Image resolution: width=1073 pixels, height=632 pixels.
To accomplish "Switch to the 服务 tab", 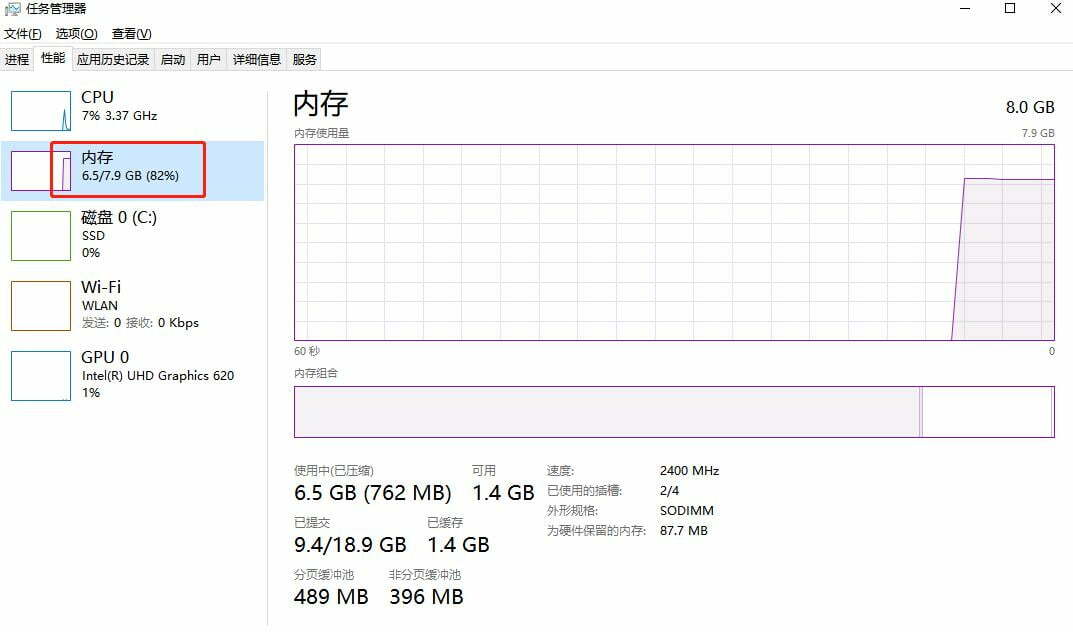I will (x=305, y=60).
